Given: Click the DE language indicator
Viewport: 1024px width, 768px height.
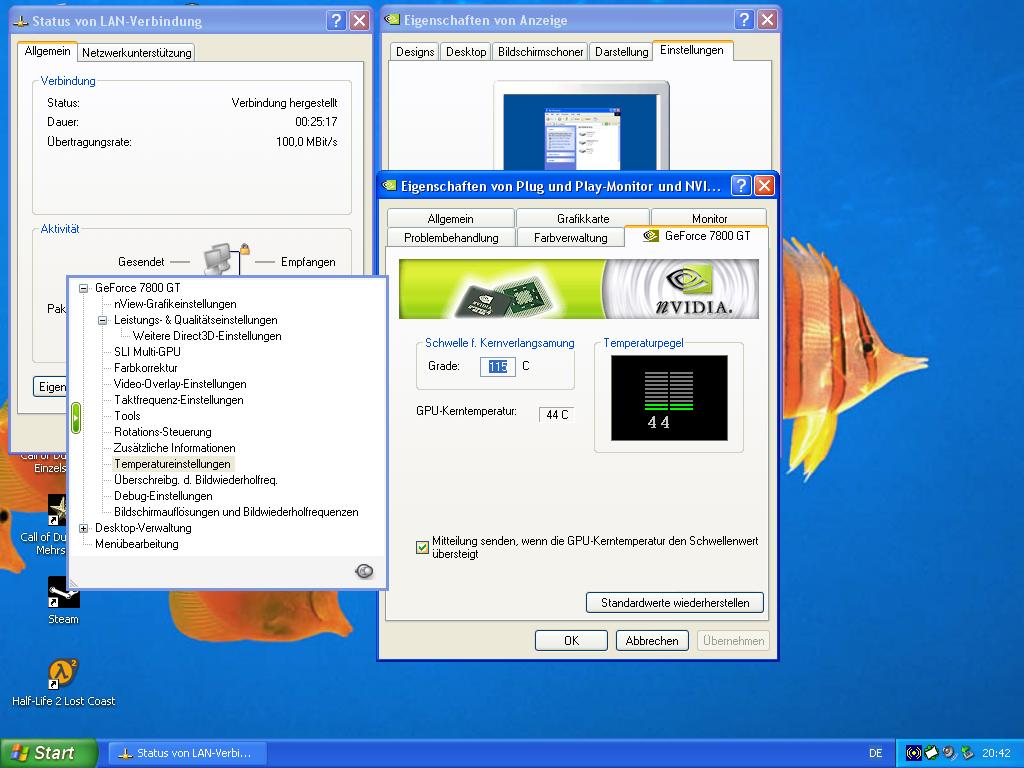Looking at the screenshot, I should (x=875, y=753).
